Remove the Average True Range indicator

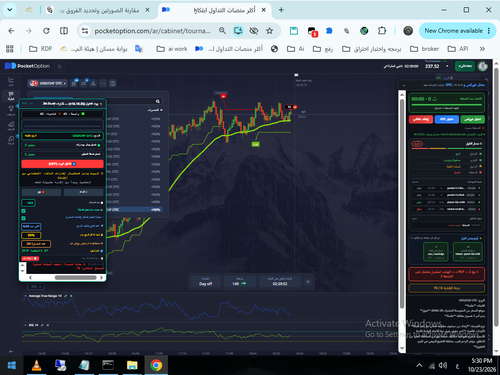pos(71,296)
